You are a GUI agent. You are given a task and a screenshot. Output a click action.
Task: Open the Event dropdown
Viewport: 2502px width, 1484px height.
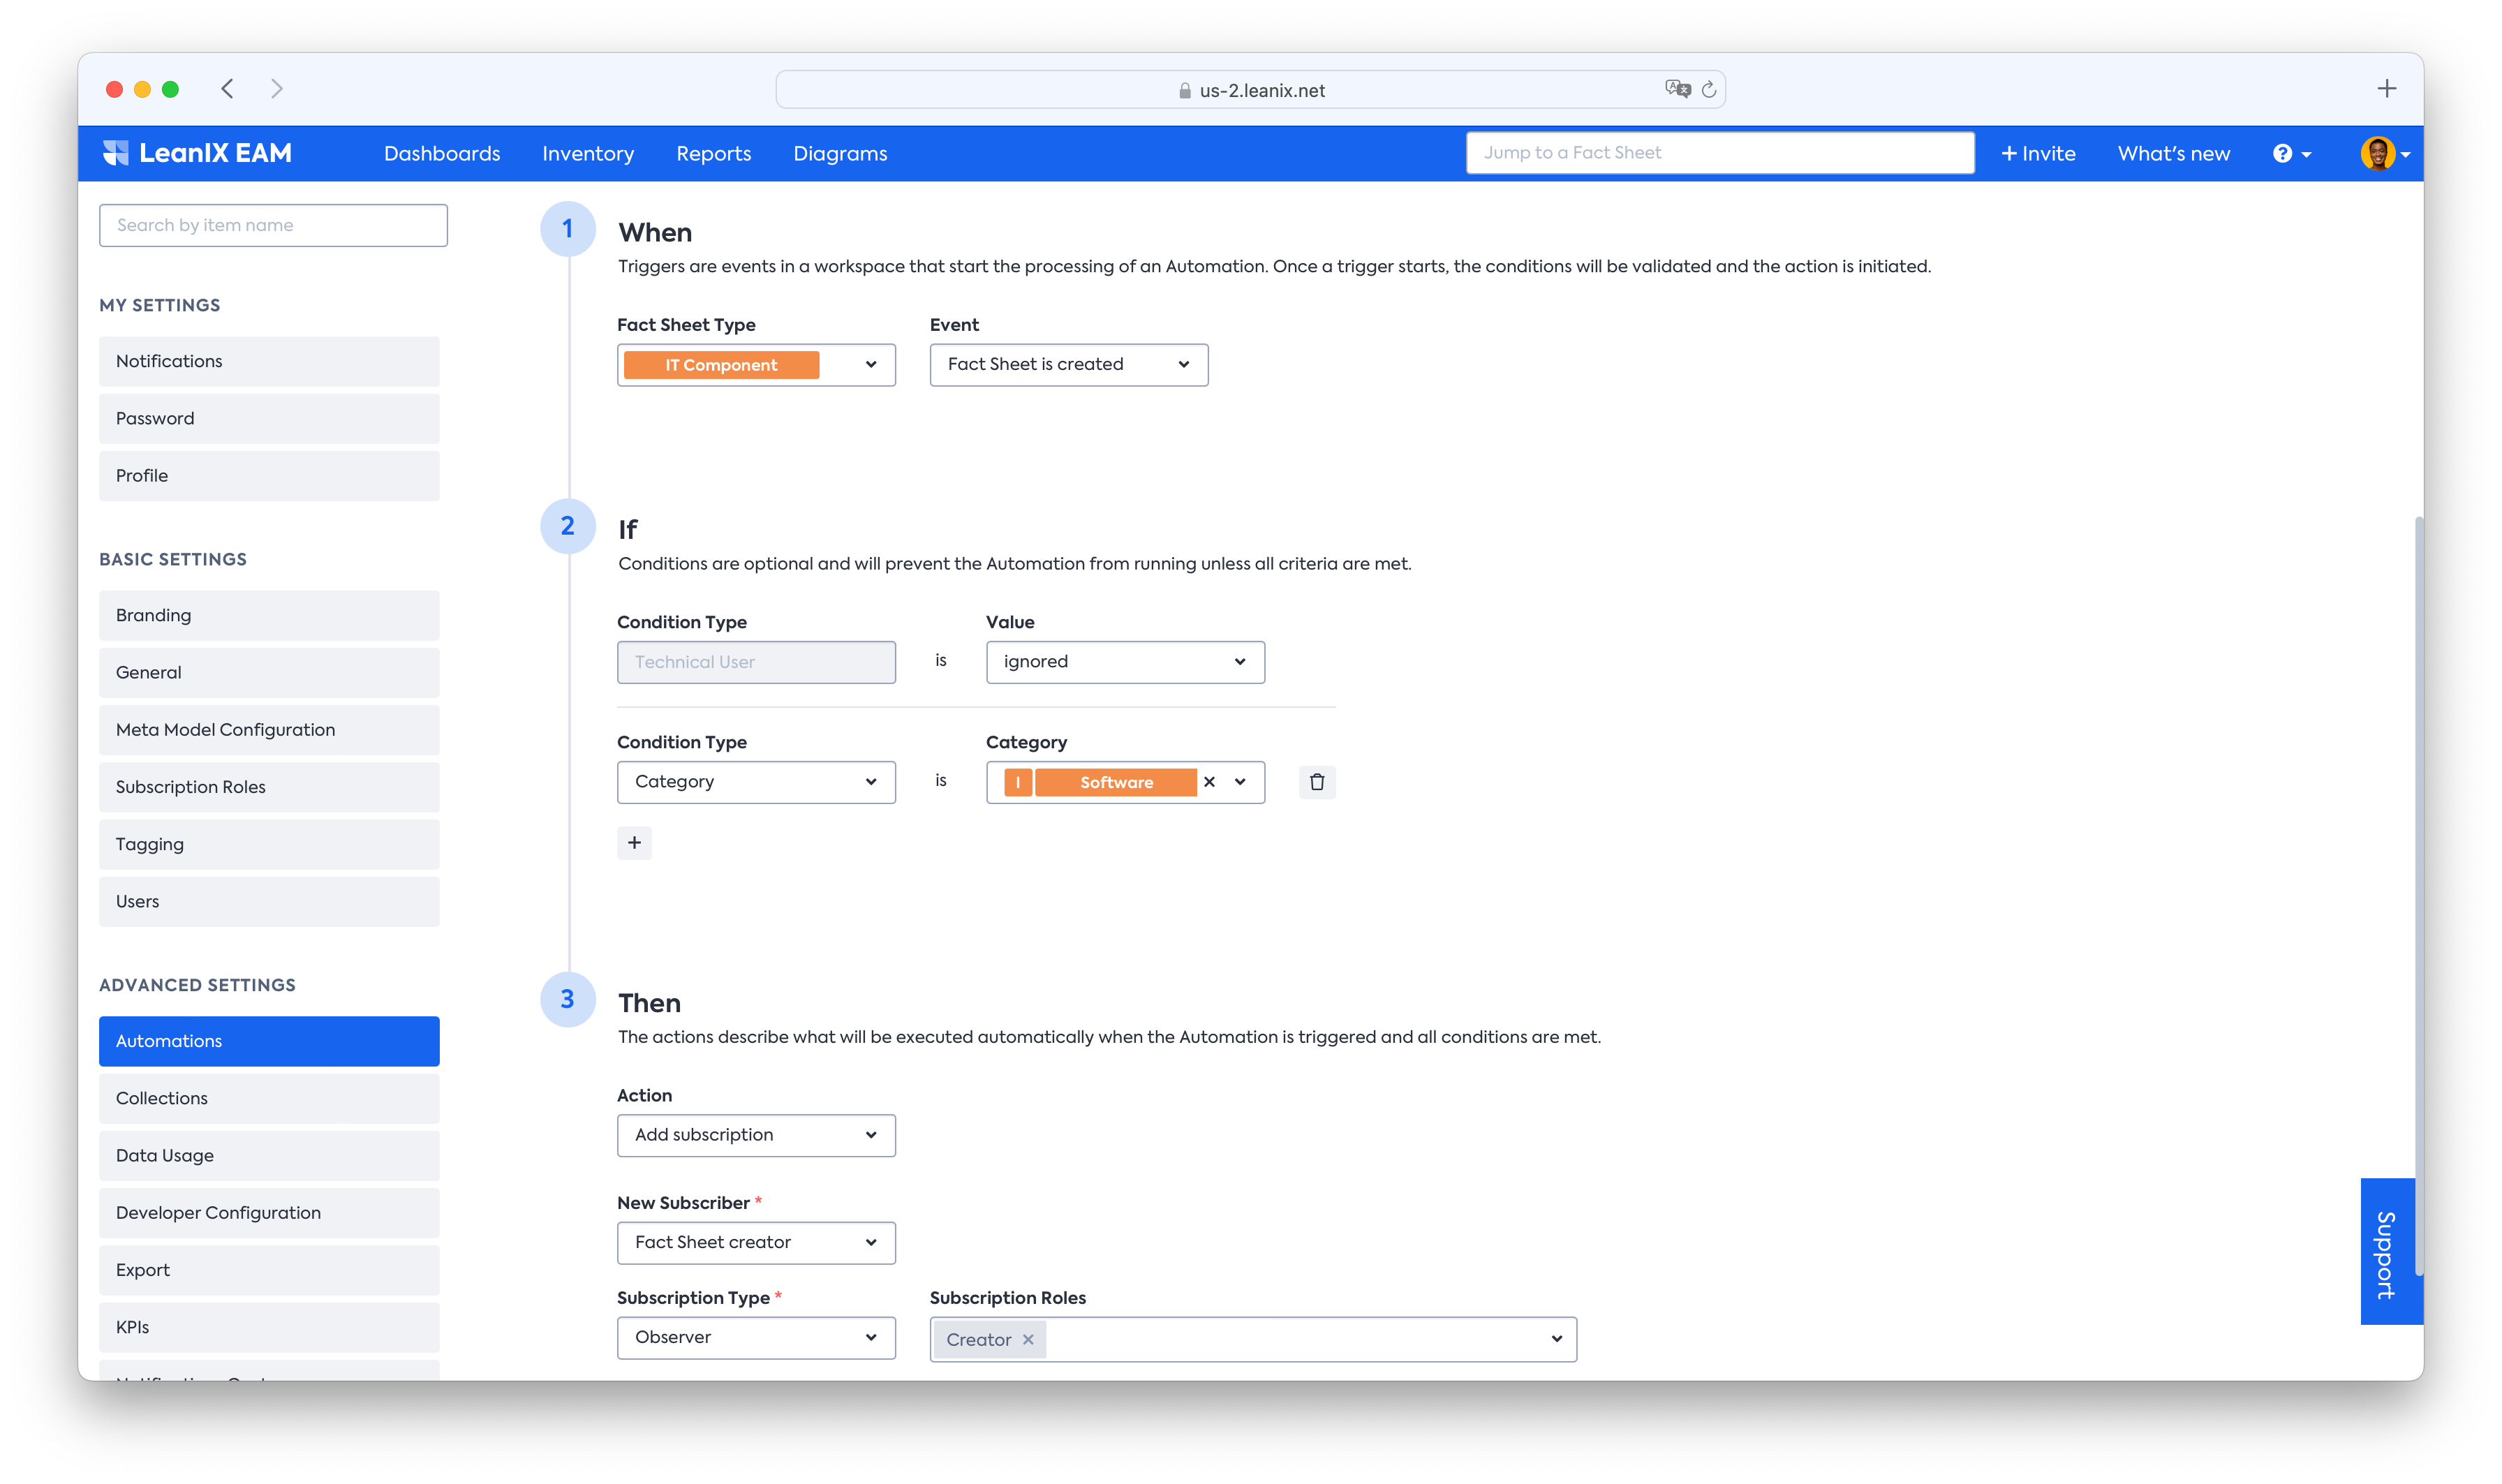[1068, 365]
